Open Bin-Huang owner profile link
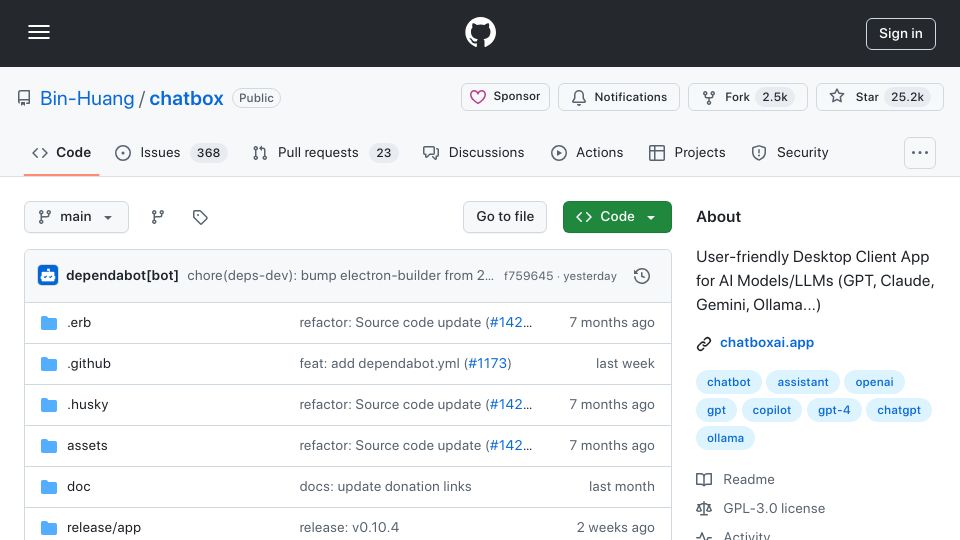 pos(87,98)
